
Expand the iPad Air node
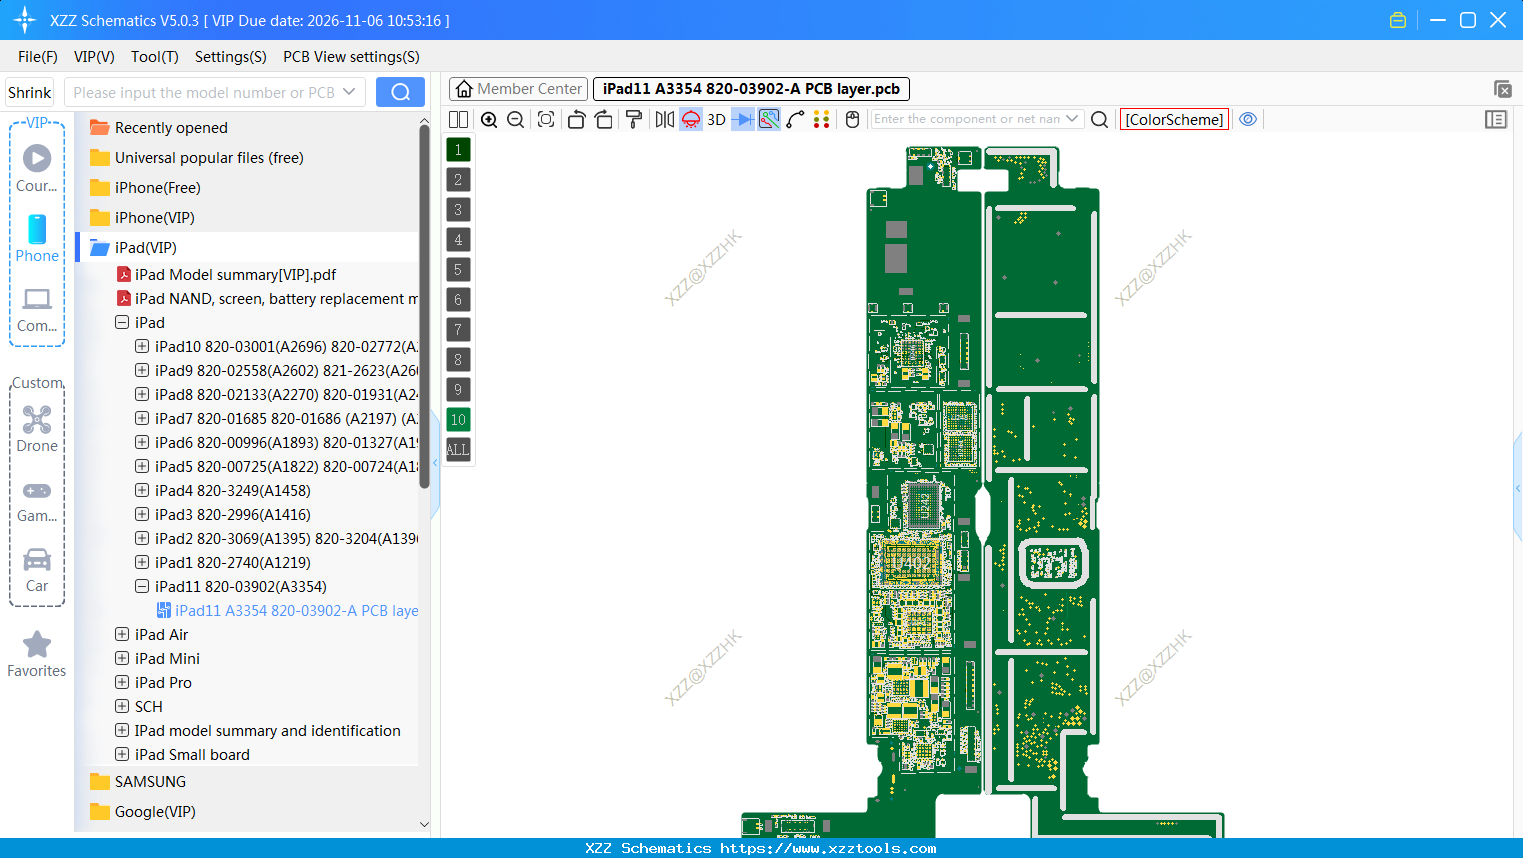point(122,635)
